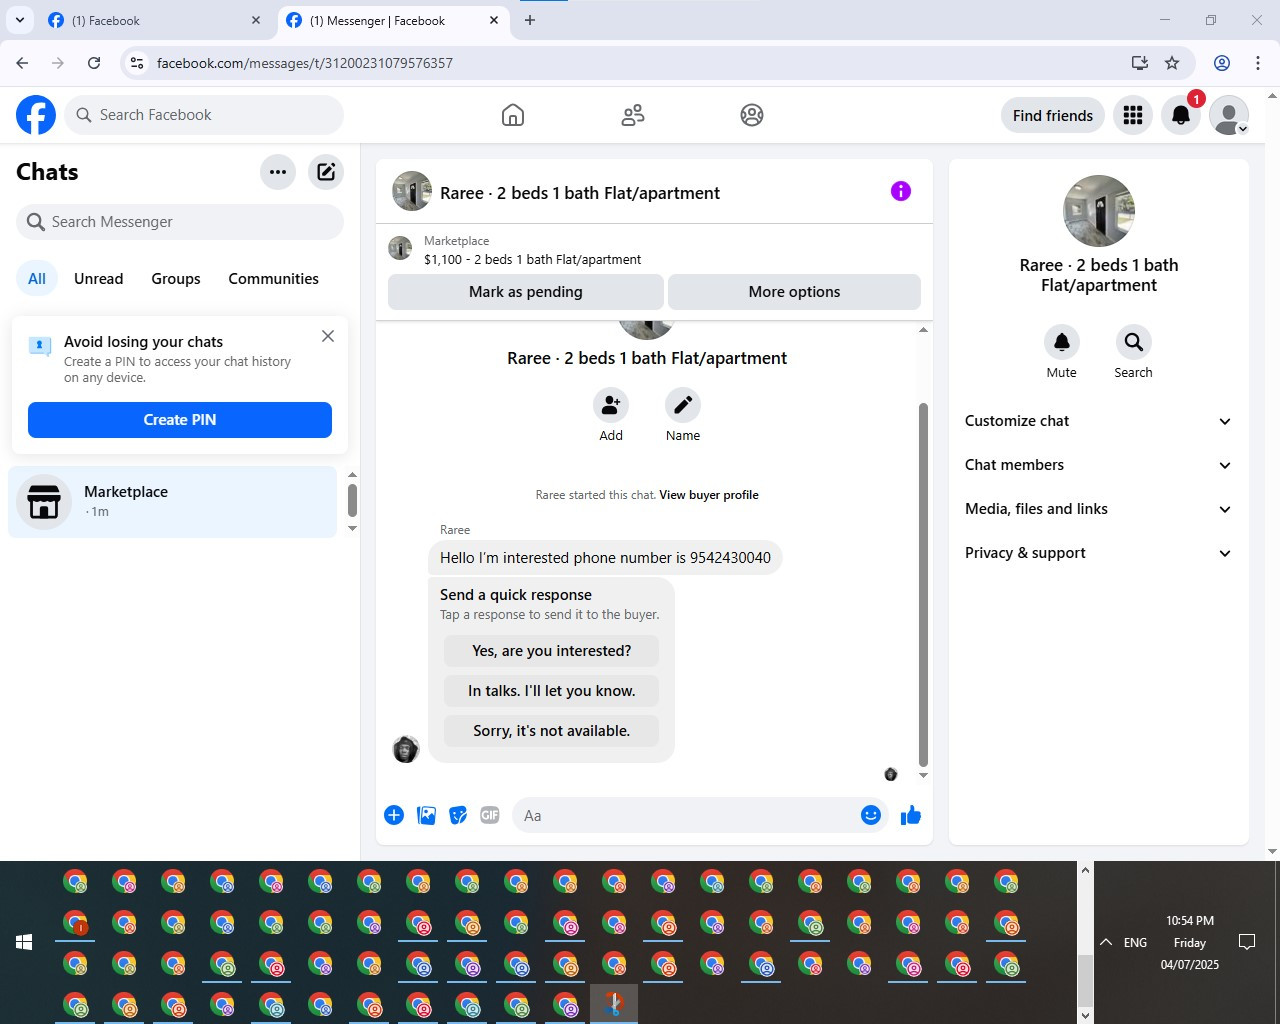Send quick response 'In talks. I'll let you know.'

[x=552, y=691]
